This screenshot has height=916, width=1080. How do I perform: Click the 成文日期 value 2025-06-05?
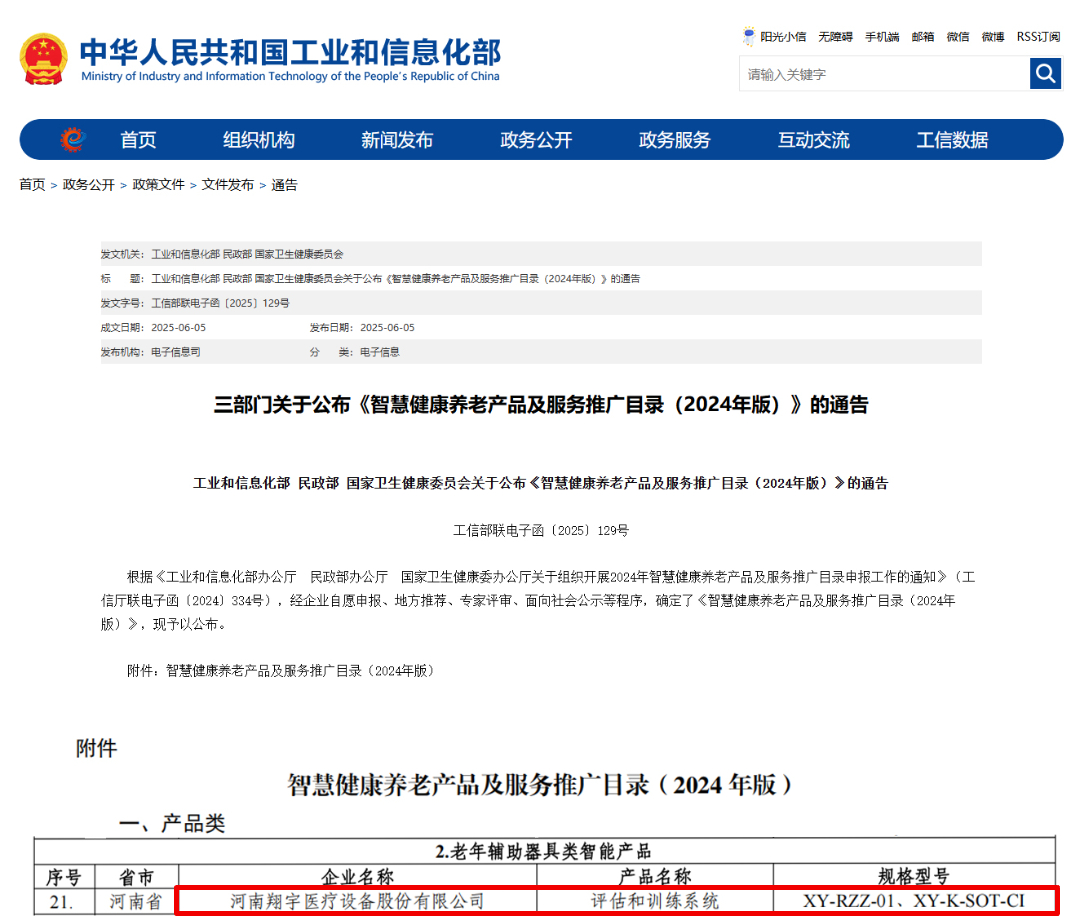coord(178,328)
